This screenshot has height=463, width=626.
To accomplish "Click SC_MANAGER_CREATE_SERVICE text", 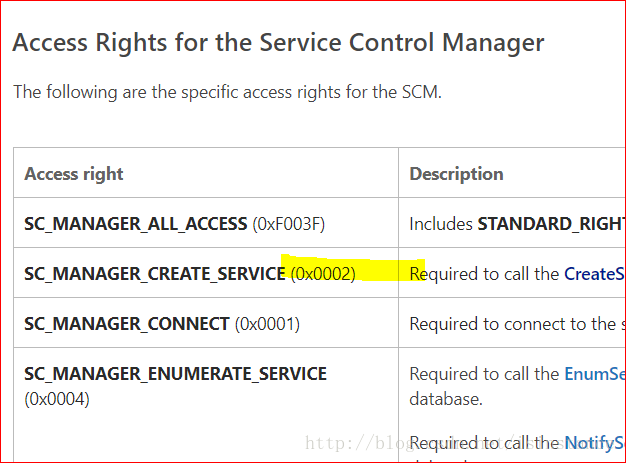I will [155, 274].
